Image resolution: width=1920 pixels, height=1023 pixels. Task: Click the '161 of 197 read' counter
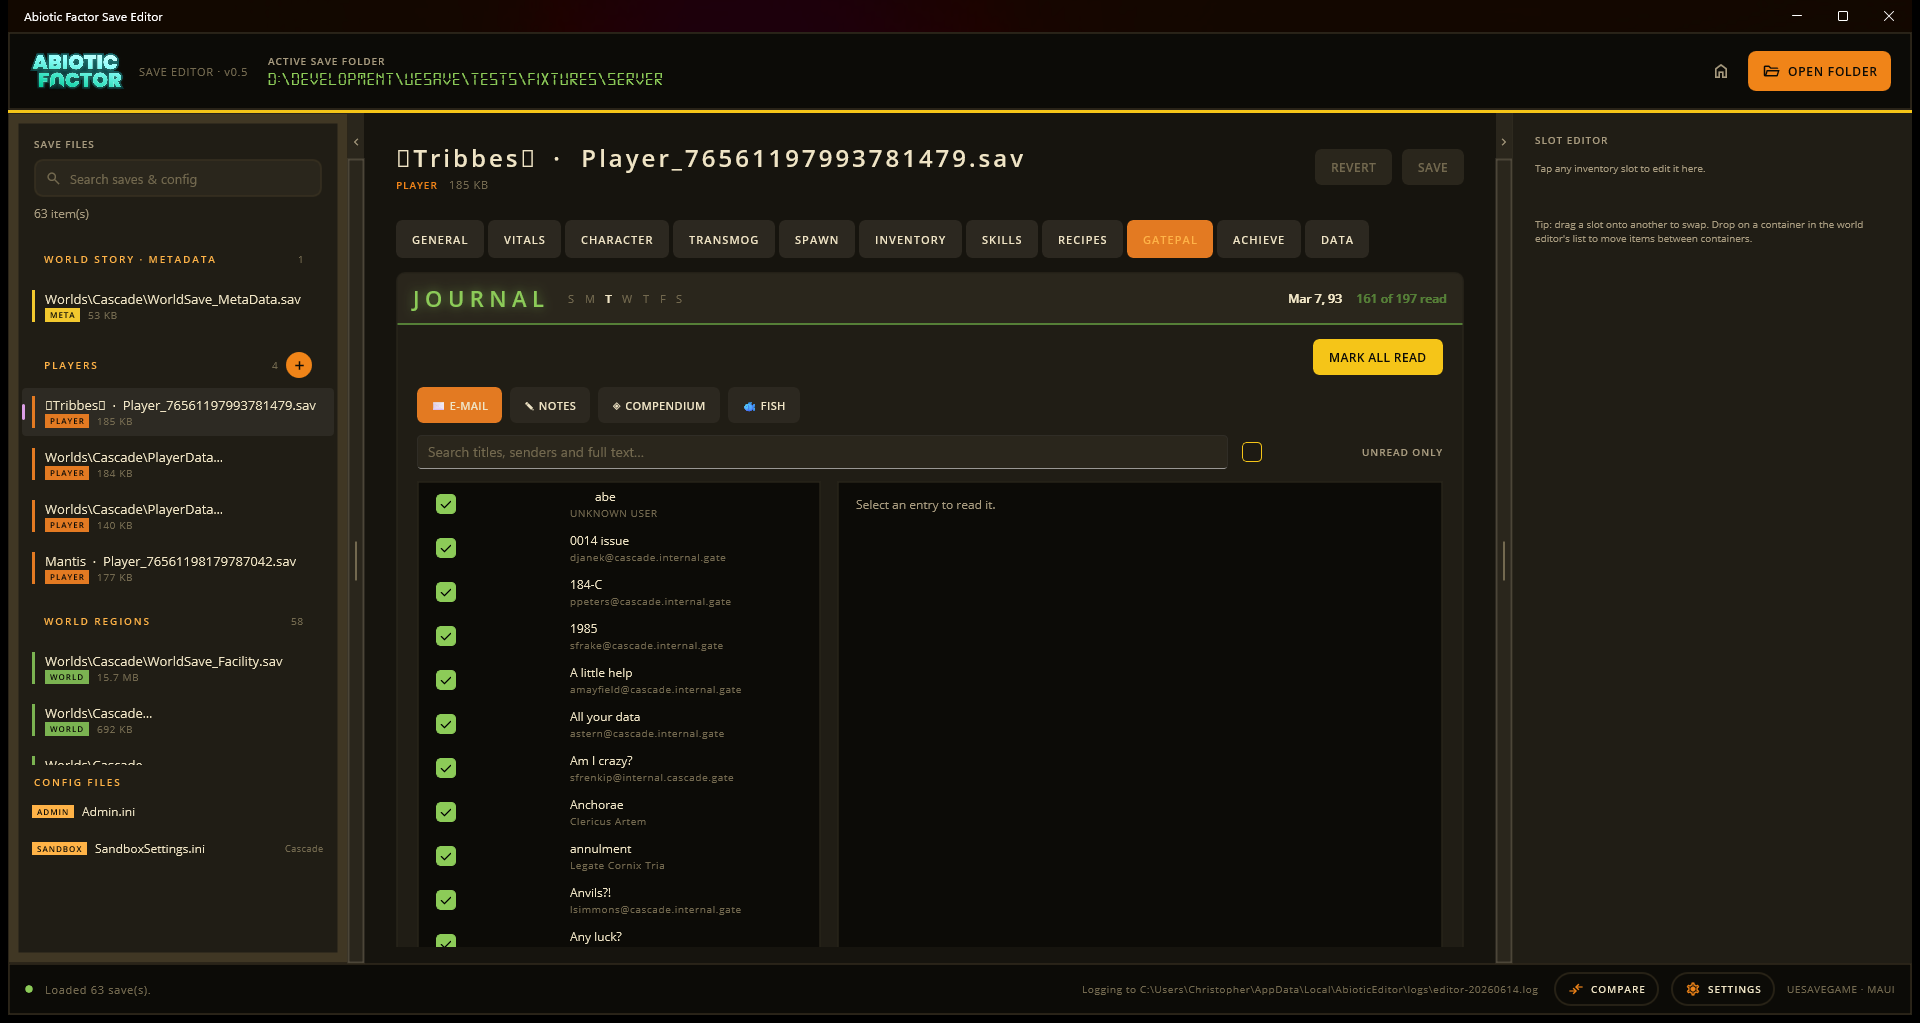tap(1401, 299)
